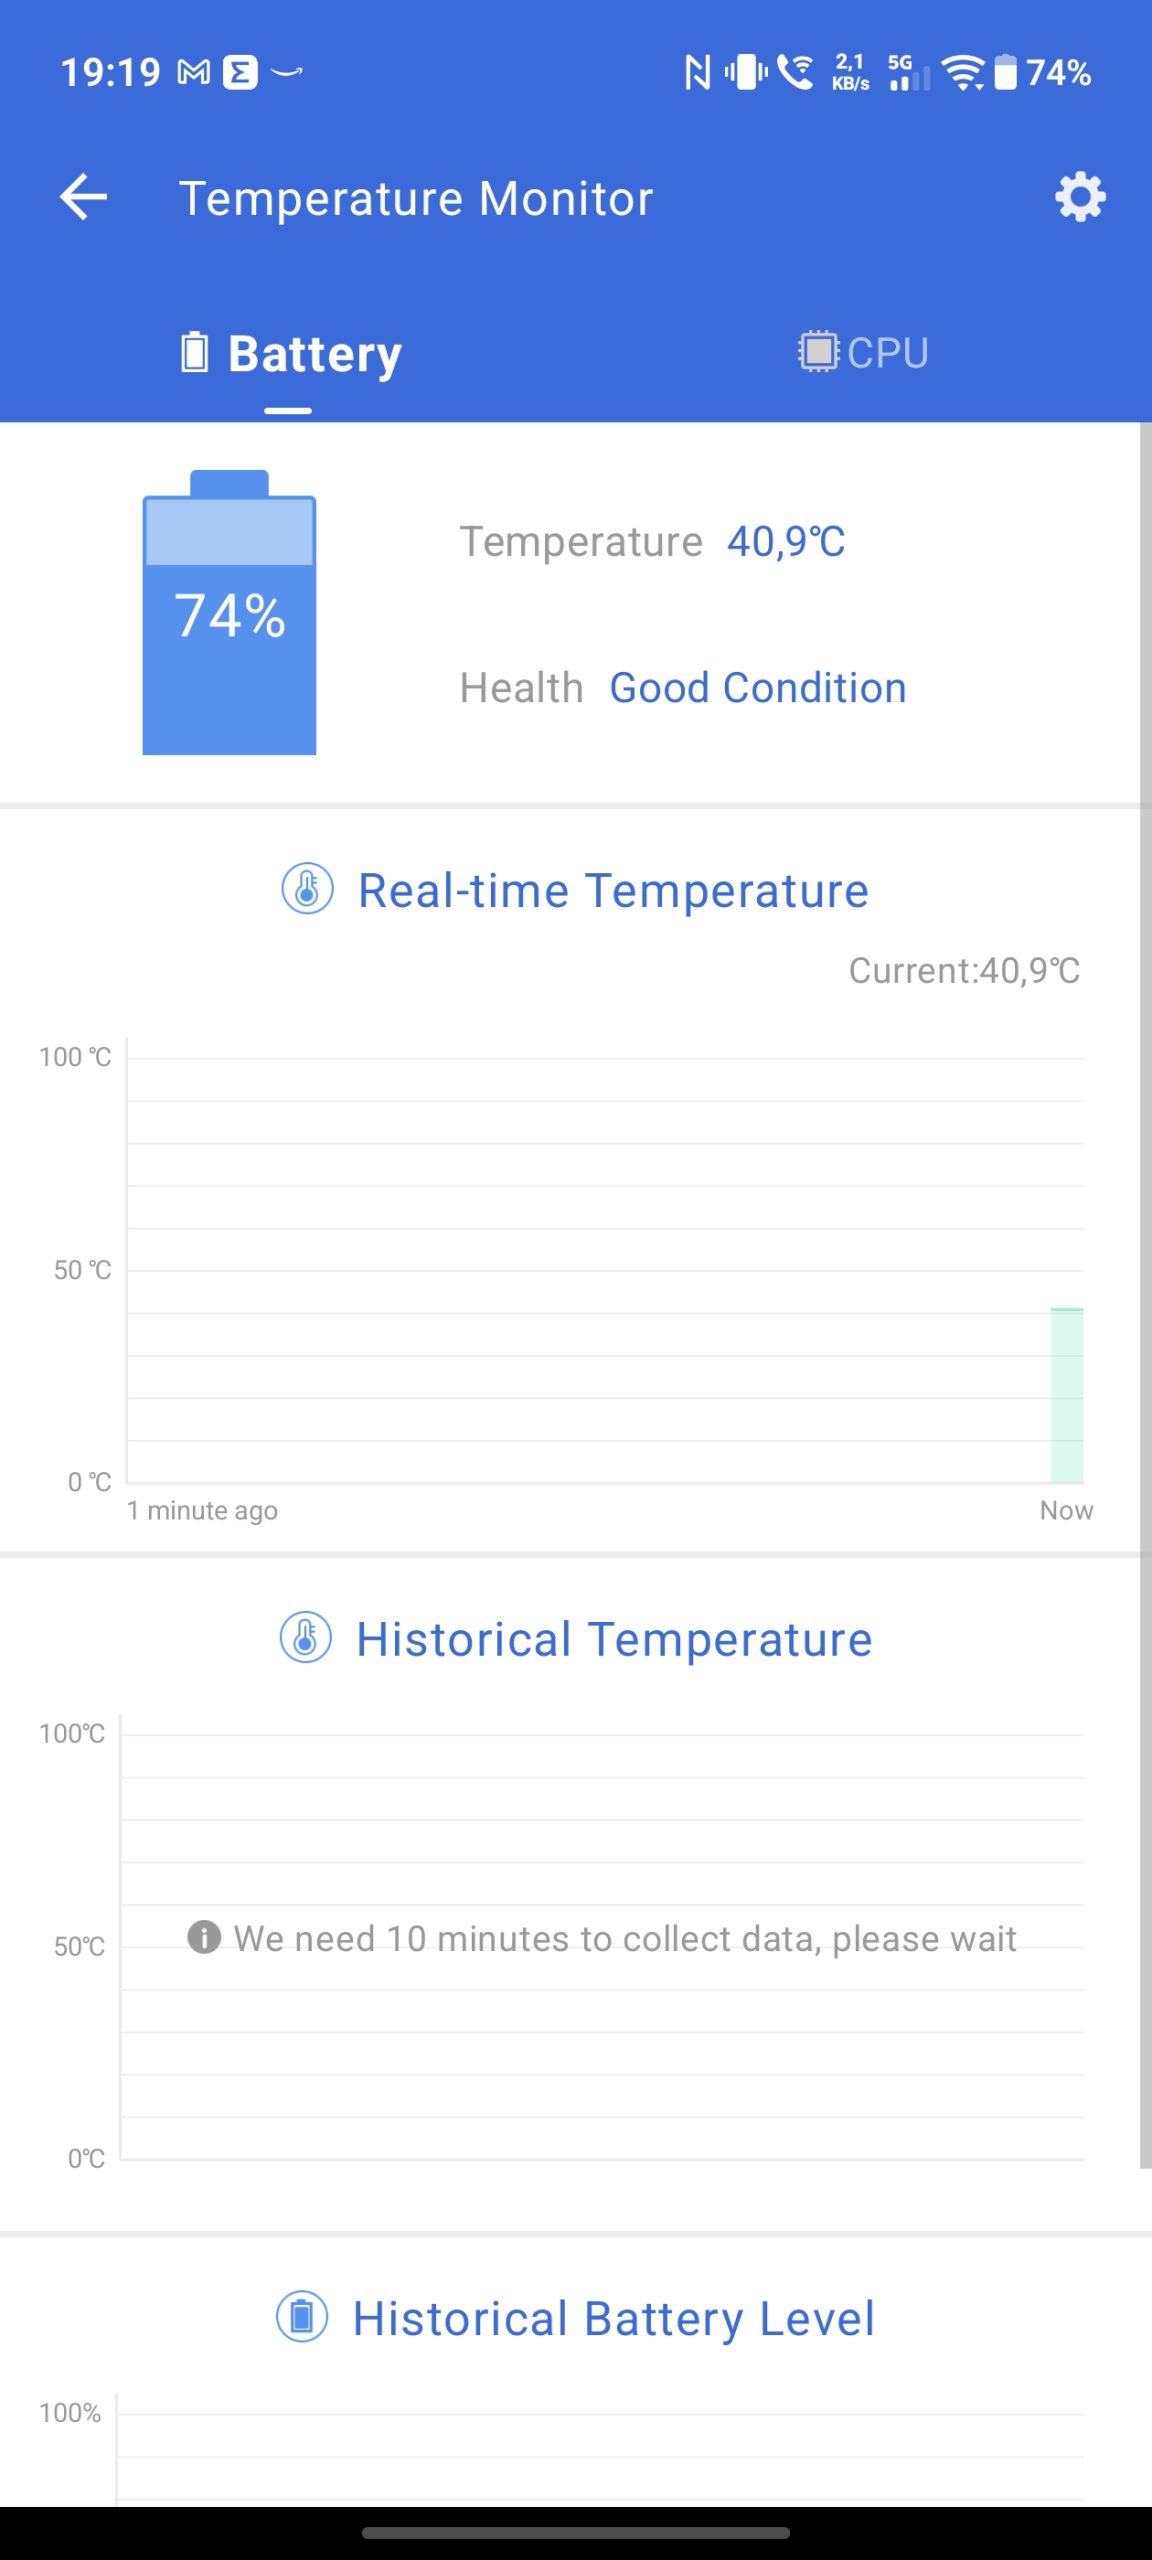Tap the green bar in the real-time chart
Screen dimensions: 1152x2560
1067,1395
